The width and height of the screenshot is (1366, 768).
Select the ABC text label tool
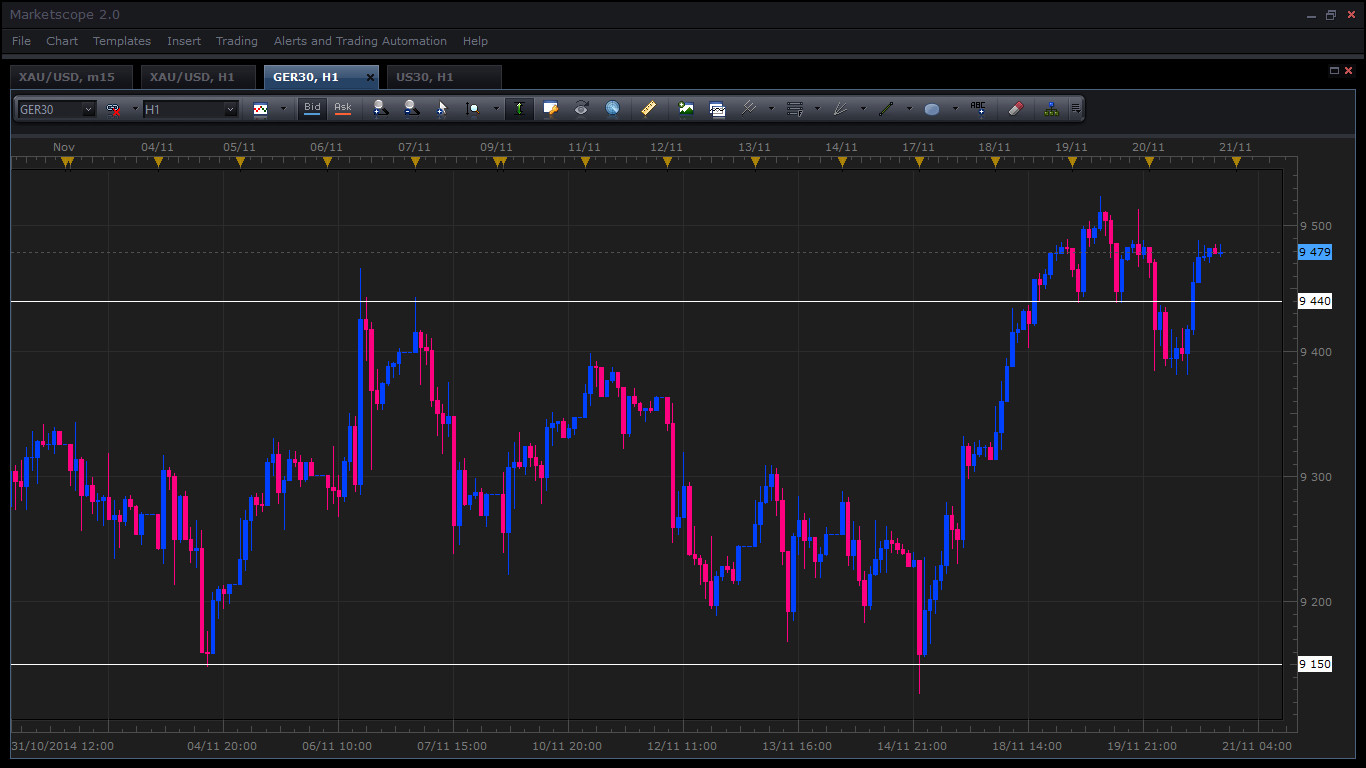[x=978, y=109]
